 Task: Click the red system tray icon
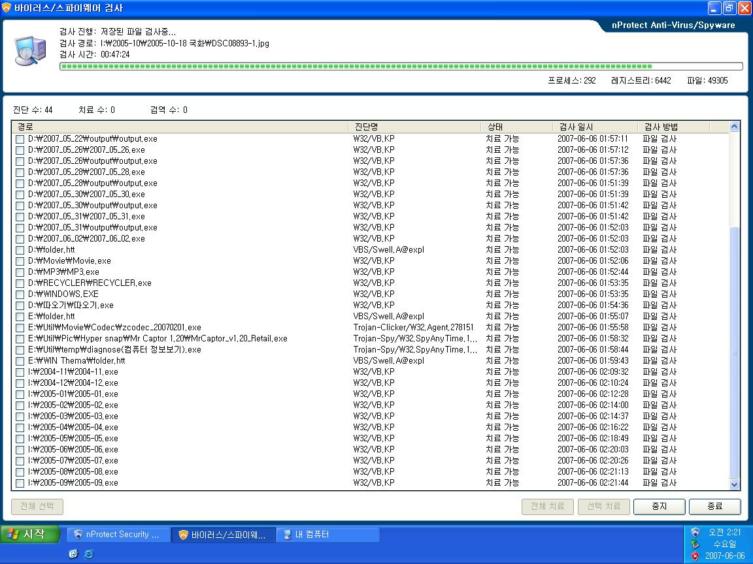694,556
